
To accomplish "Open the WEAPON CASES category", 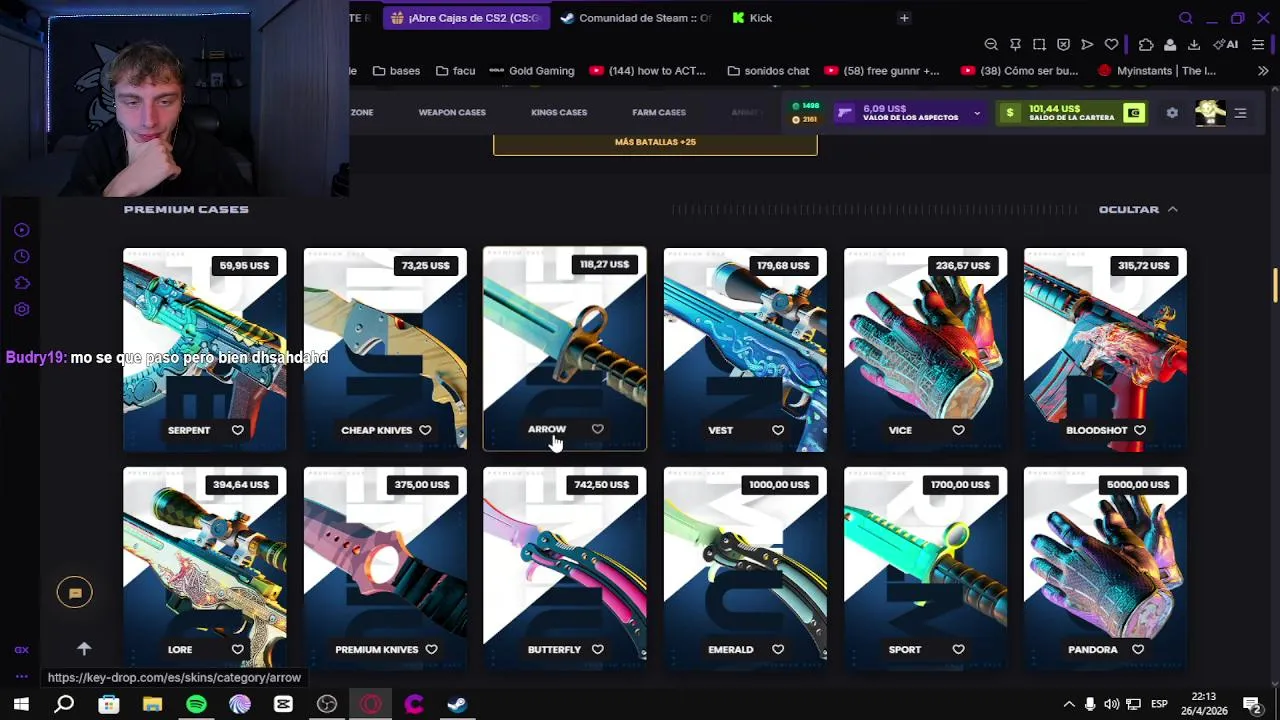I will pyautogui.click(x=452, y=113).
